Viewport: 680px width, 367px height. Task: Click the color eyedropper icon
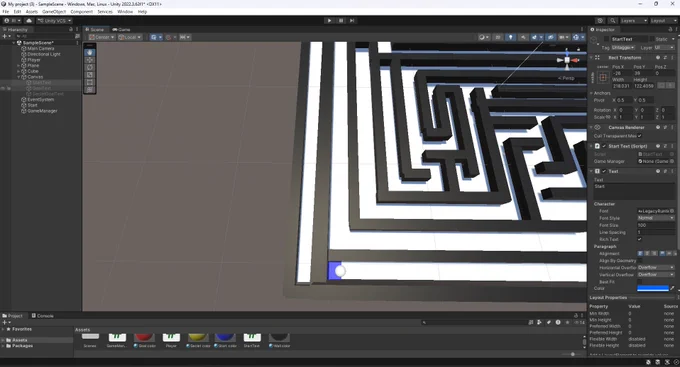coord(672,288)
